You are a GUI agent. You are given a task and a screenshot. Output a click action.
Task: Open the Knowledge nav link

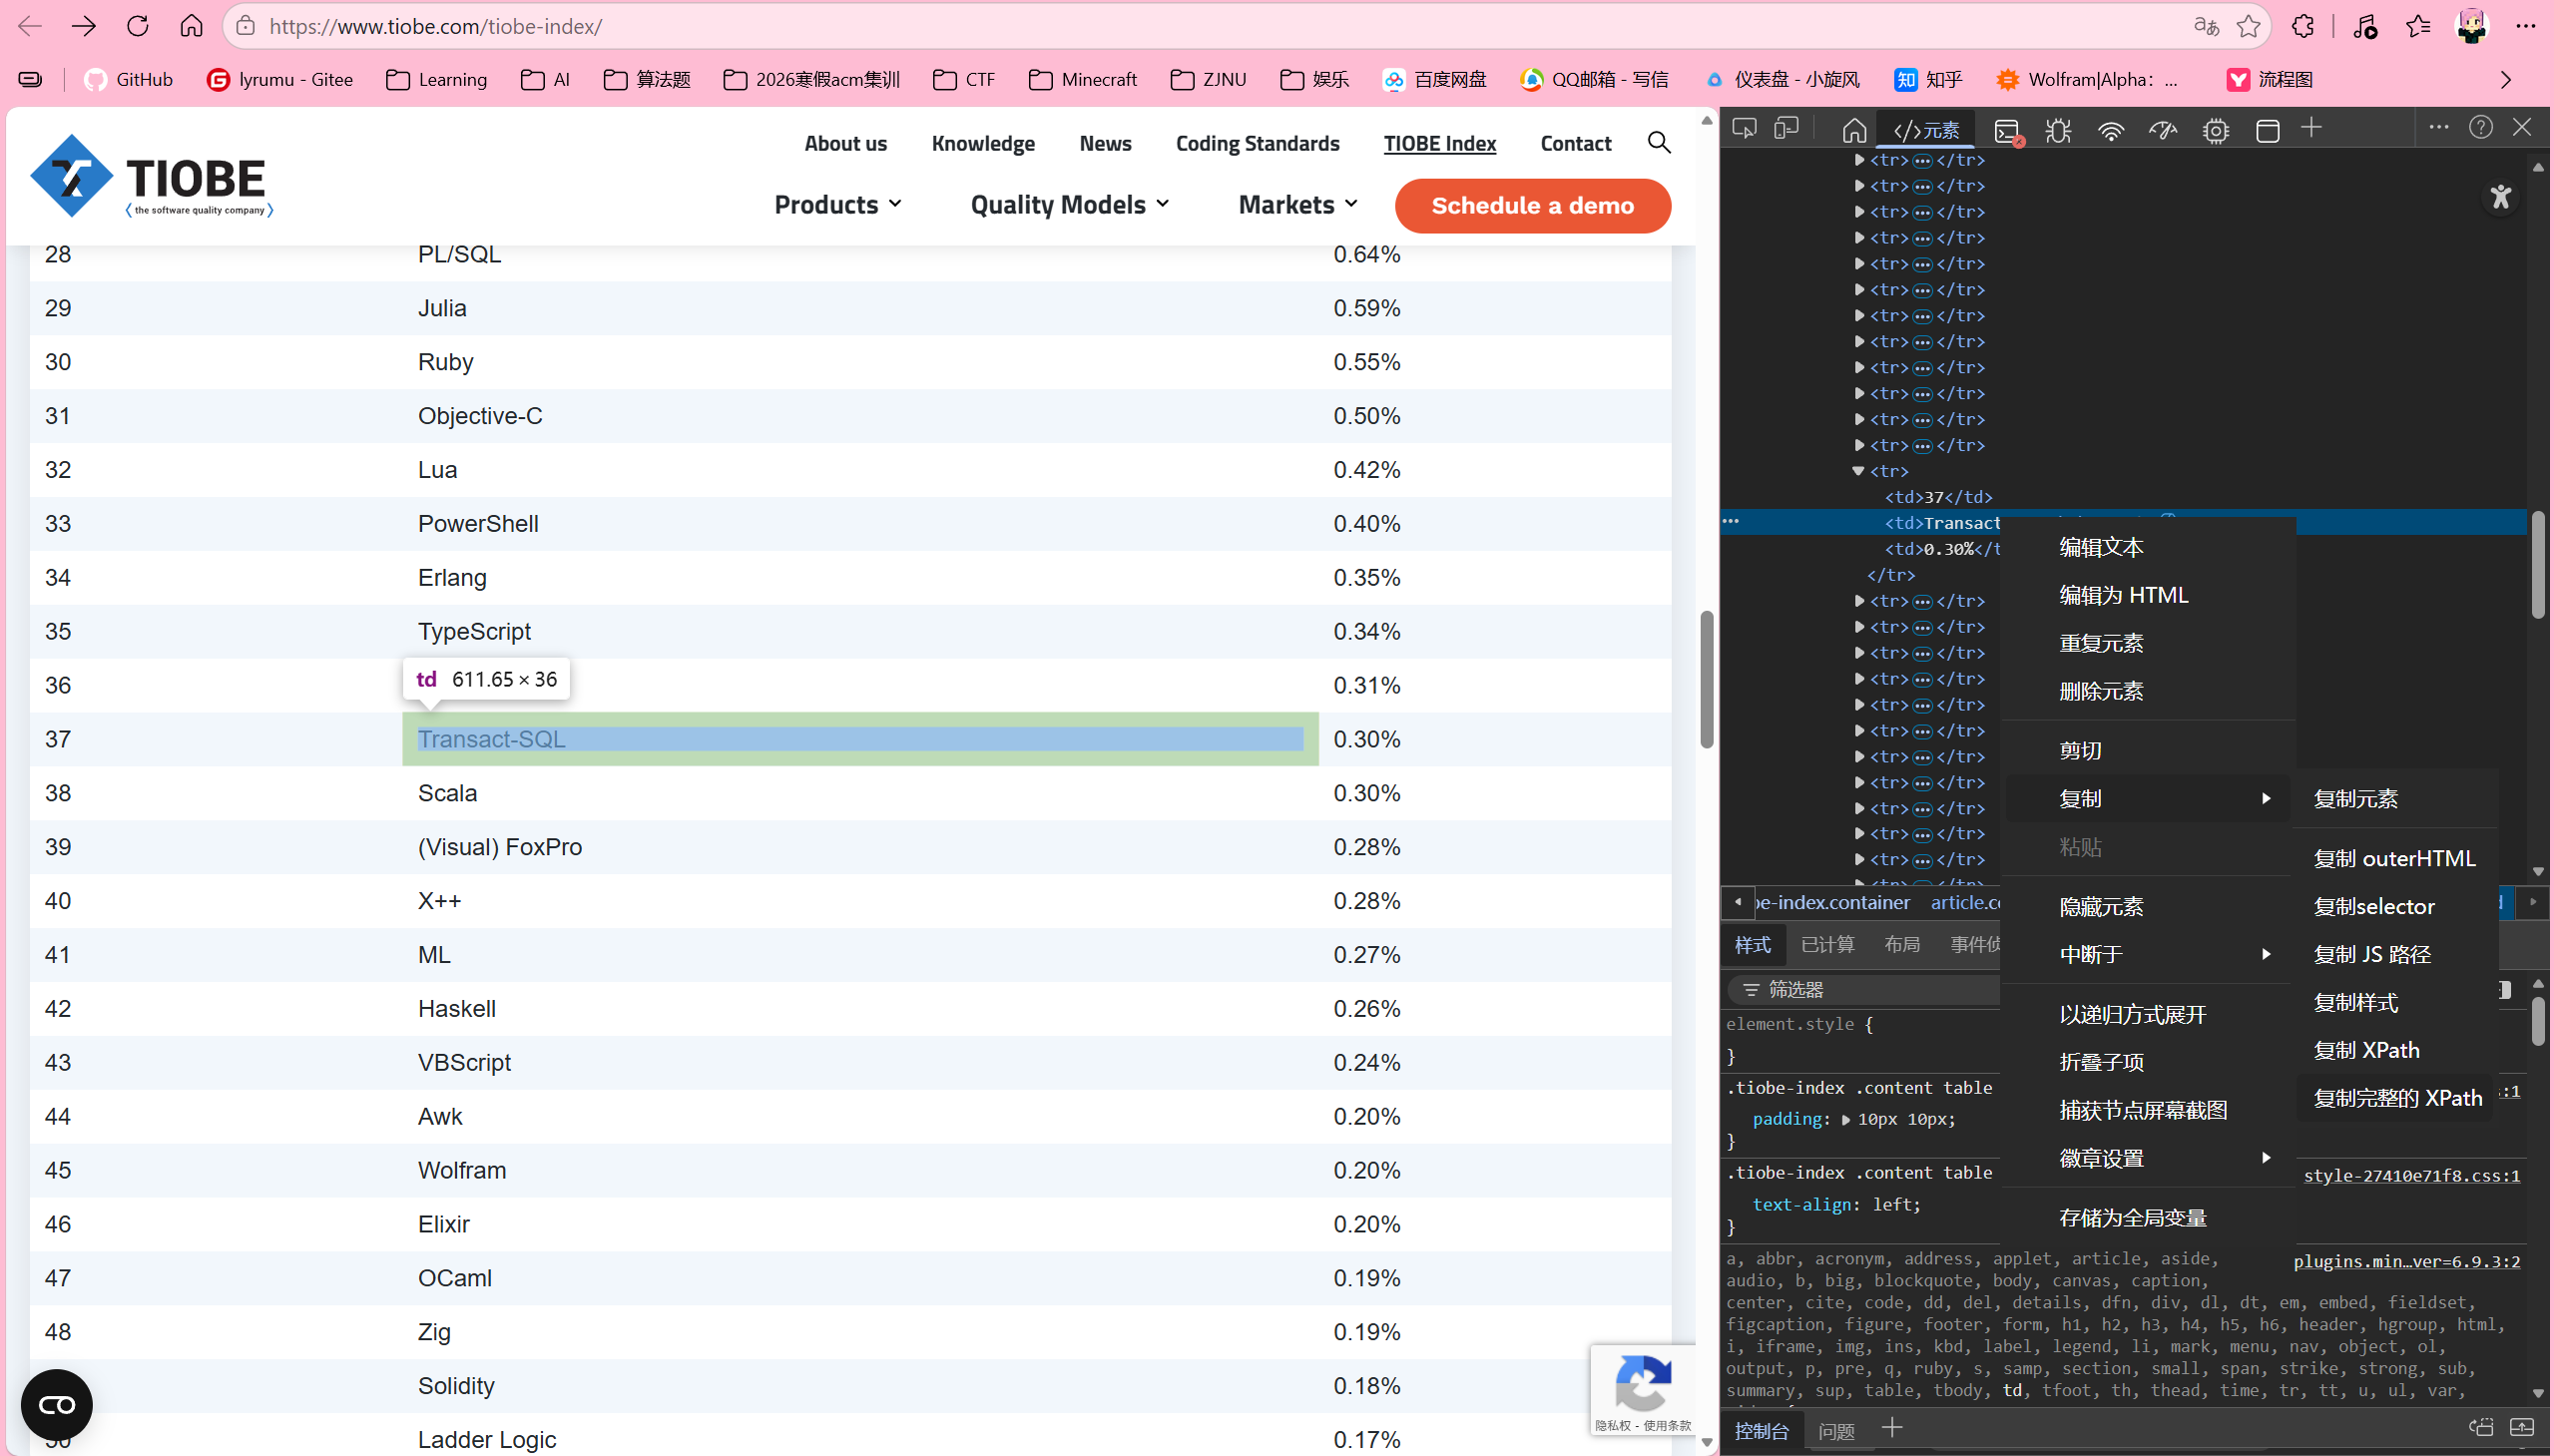click(x=983, y=143)
